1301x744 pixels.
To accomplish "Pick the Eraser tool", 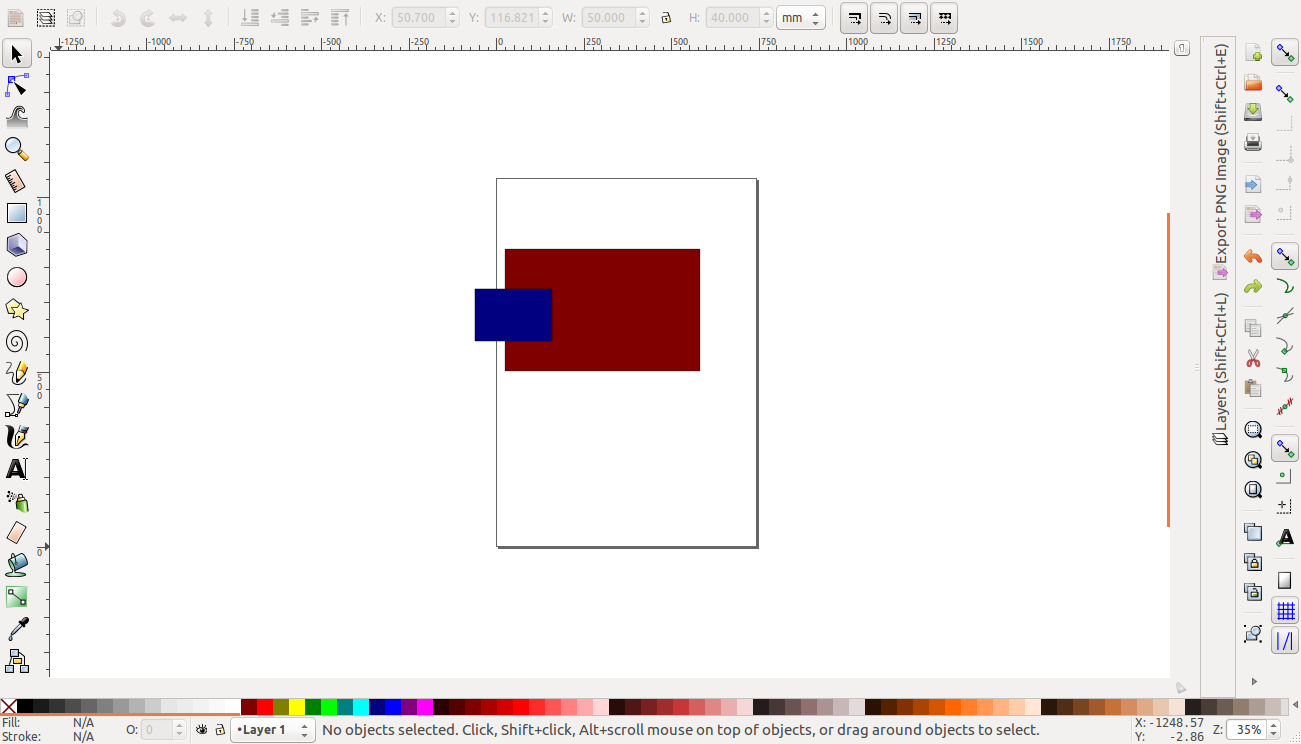I will (17, 533).
